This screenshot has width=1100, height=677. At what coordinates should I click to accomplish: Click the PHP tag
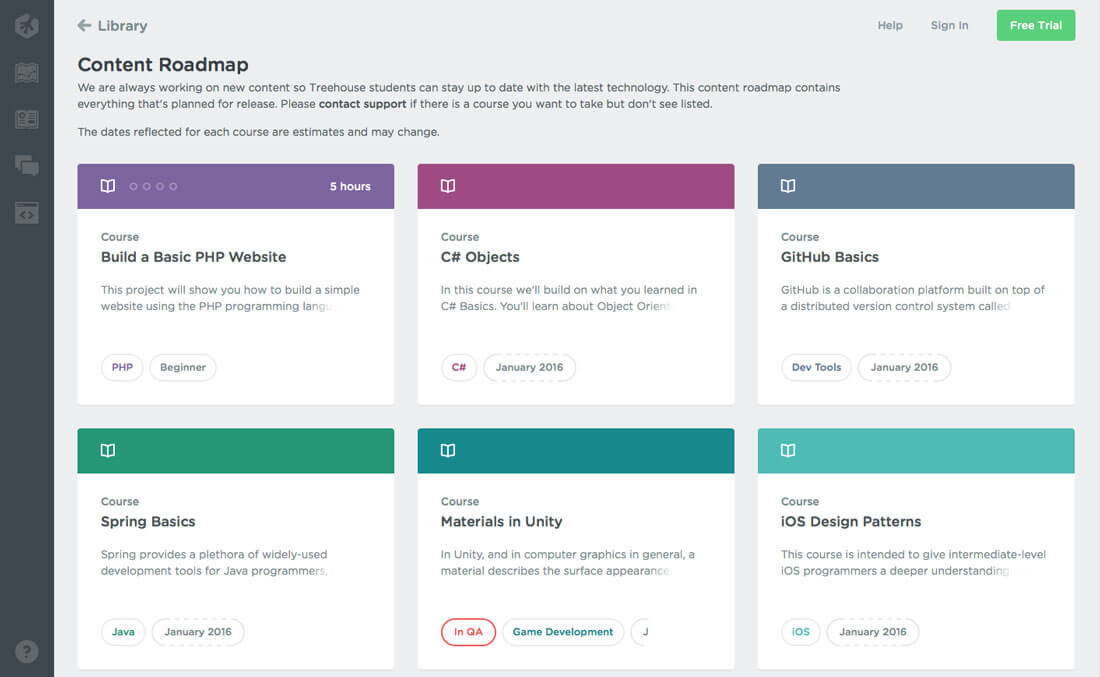pos(122,367)
